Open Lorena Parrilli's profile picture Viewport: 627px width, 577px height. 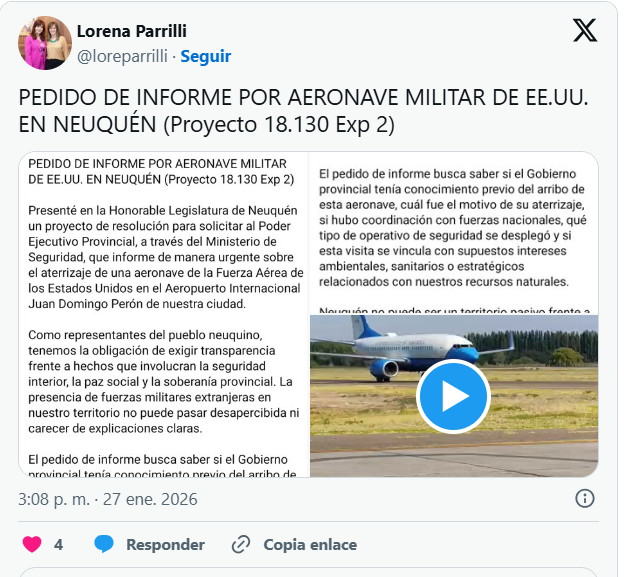pos(45,43)
